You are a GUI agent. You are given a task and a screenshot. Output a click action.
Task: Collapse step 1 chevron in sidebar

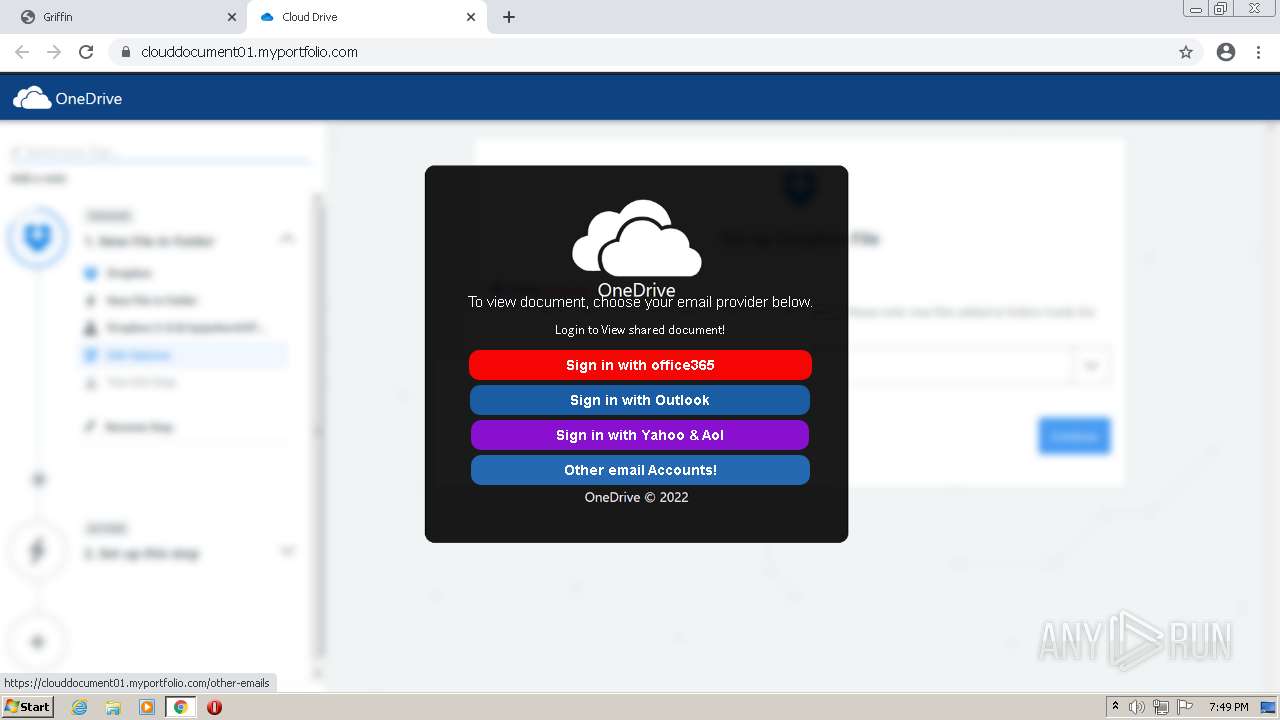(x=287, y=238)
